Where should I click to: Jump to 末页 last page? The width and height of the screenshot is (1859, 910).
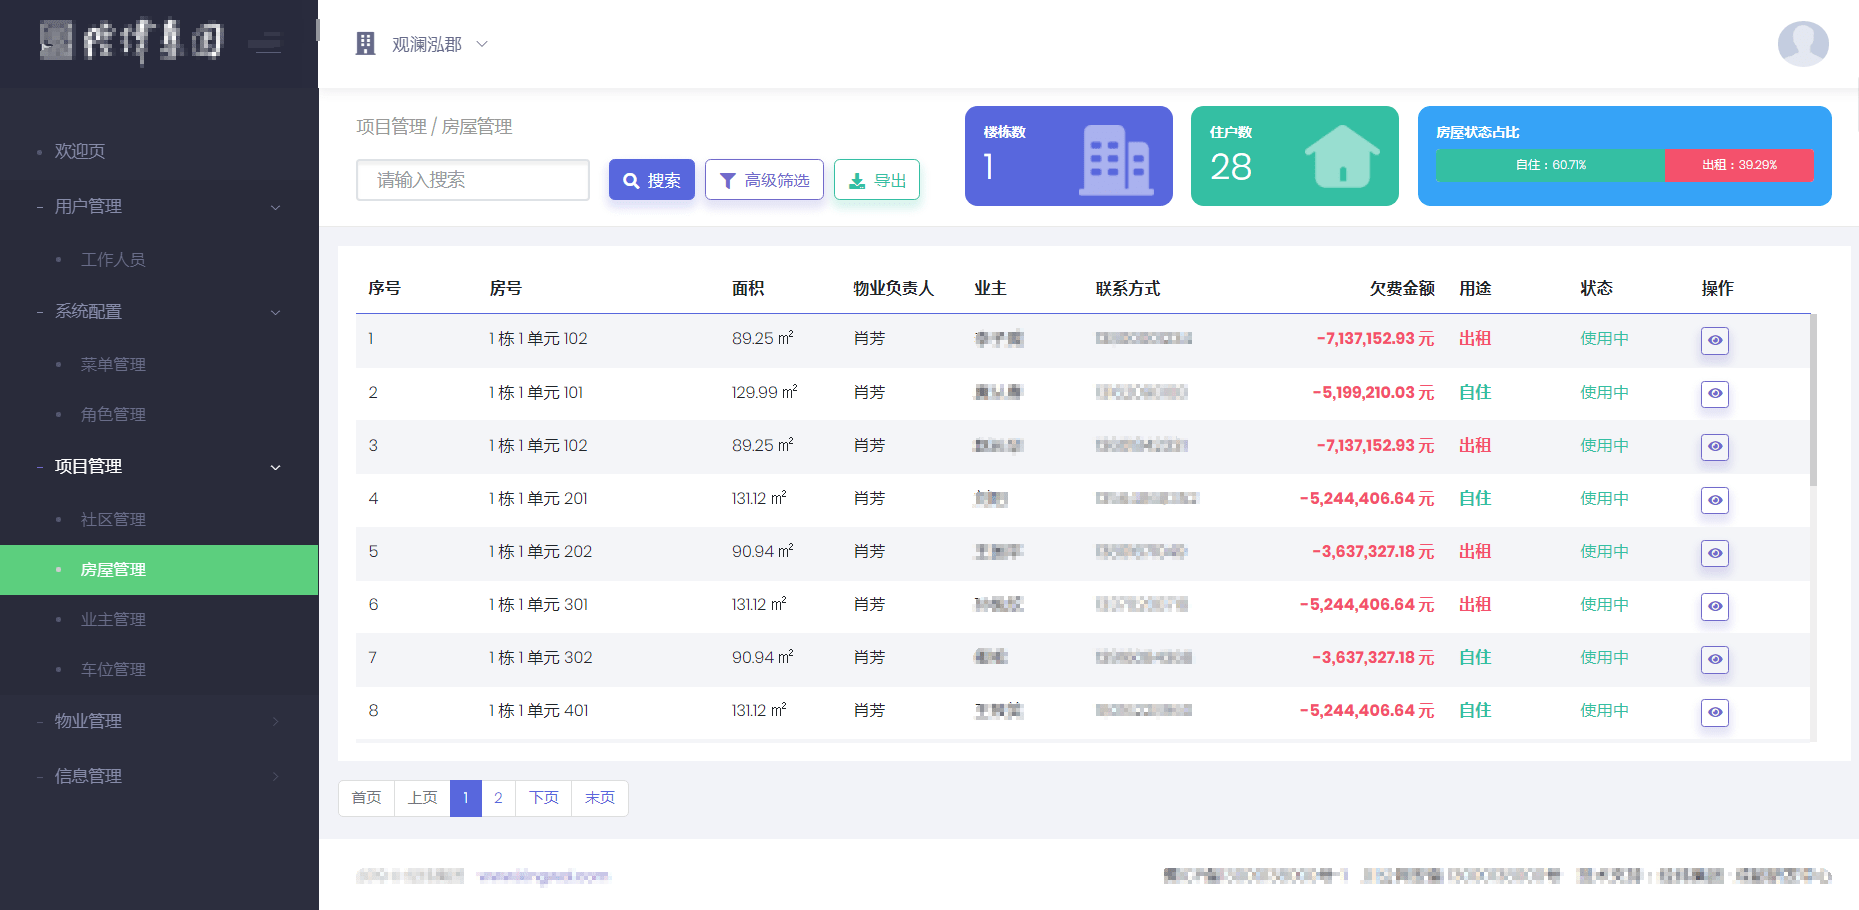pos(599,798)
